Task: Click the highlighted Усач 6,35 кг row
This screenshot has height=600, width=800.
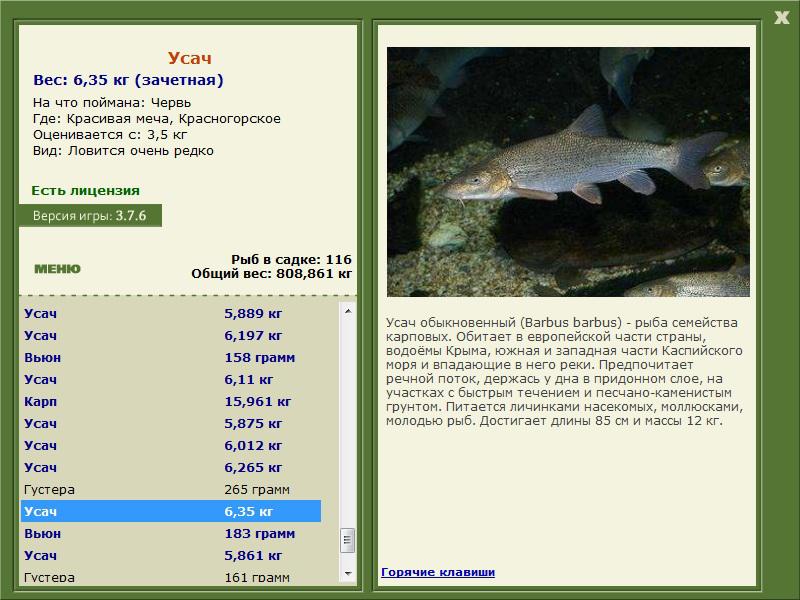Action: coord(171,511)
